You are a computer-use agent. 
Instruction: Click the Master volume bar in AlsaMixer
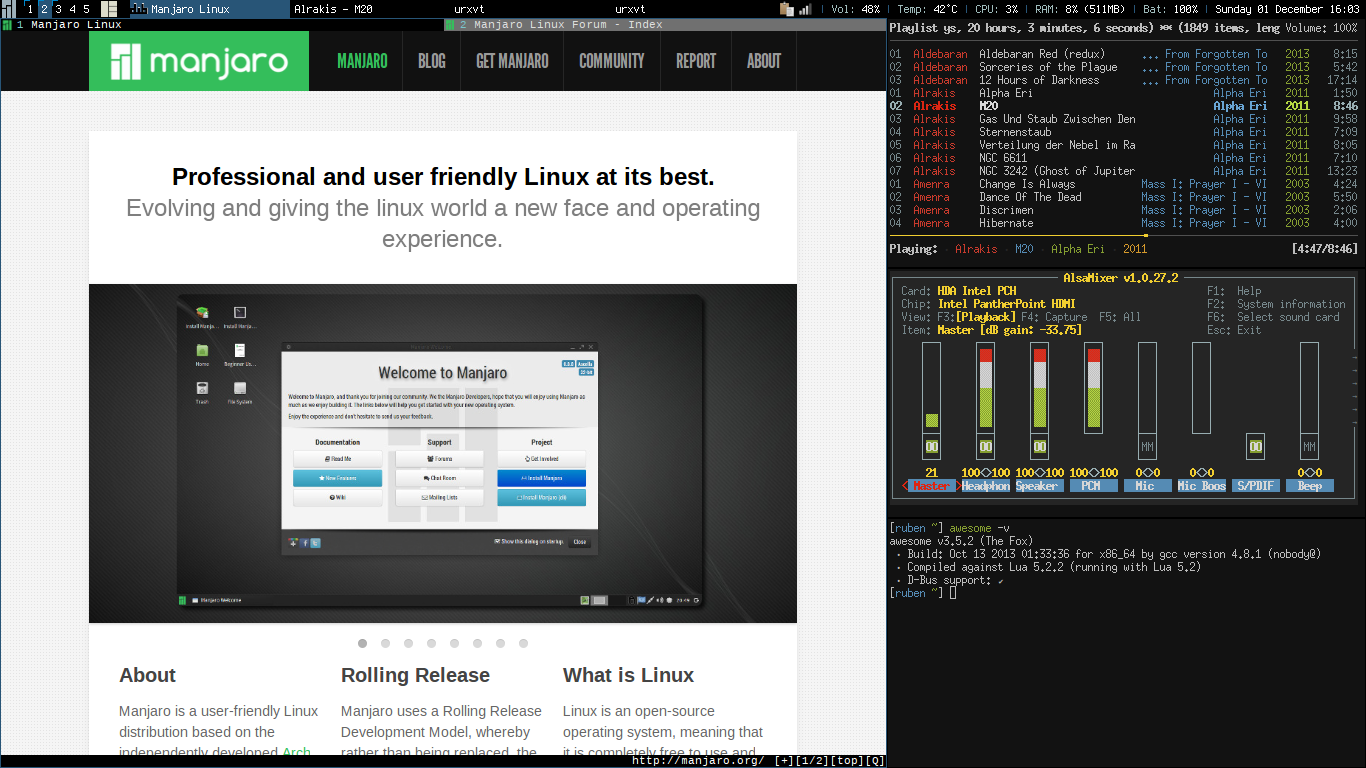pyautogui.click(x=931, y=388)
